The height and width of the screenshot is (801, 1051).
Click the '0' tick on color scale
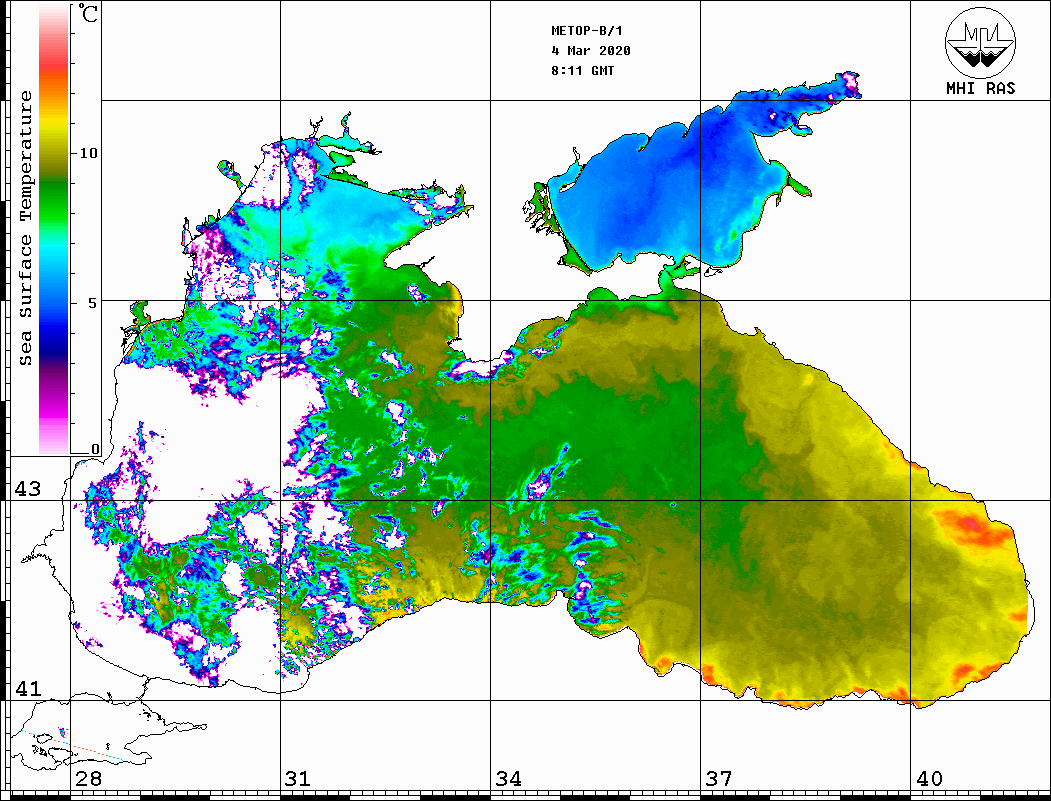[x=95, y=449]
